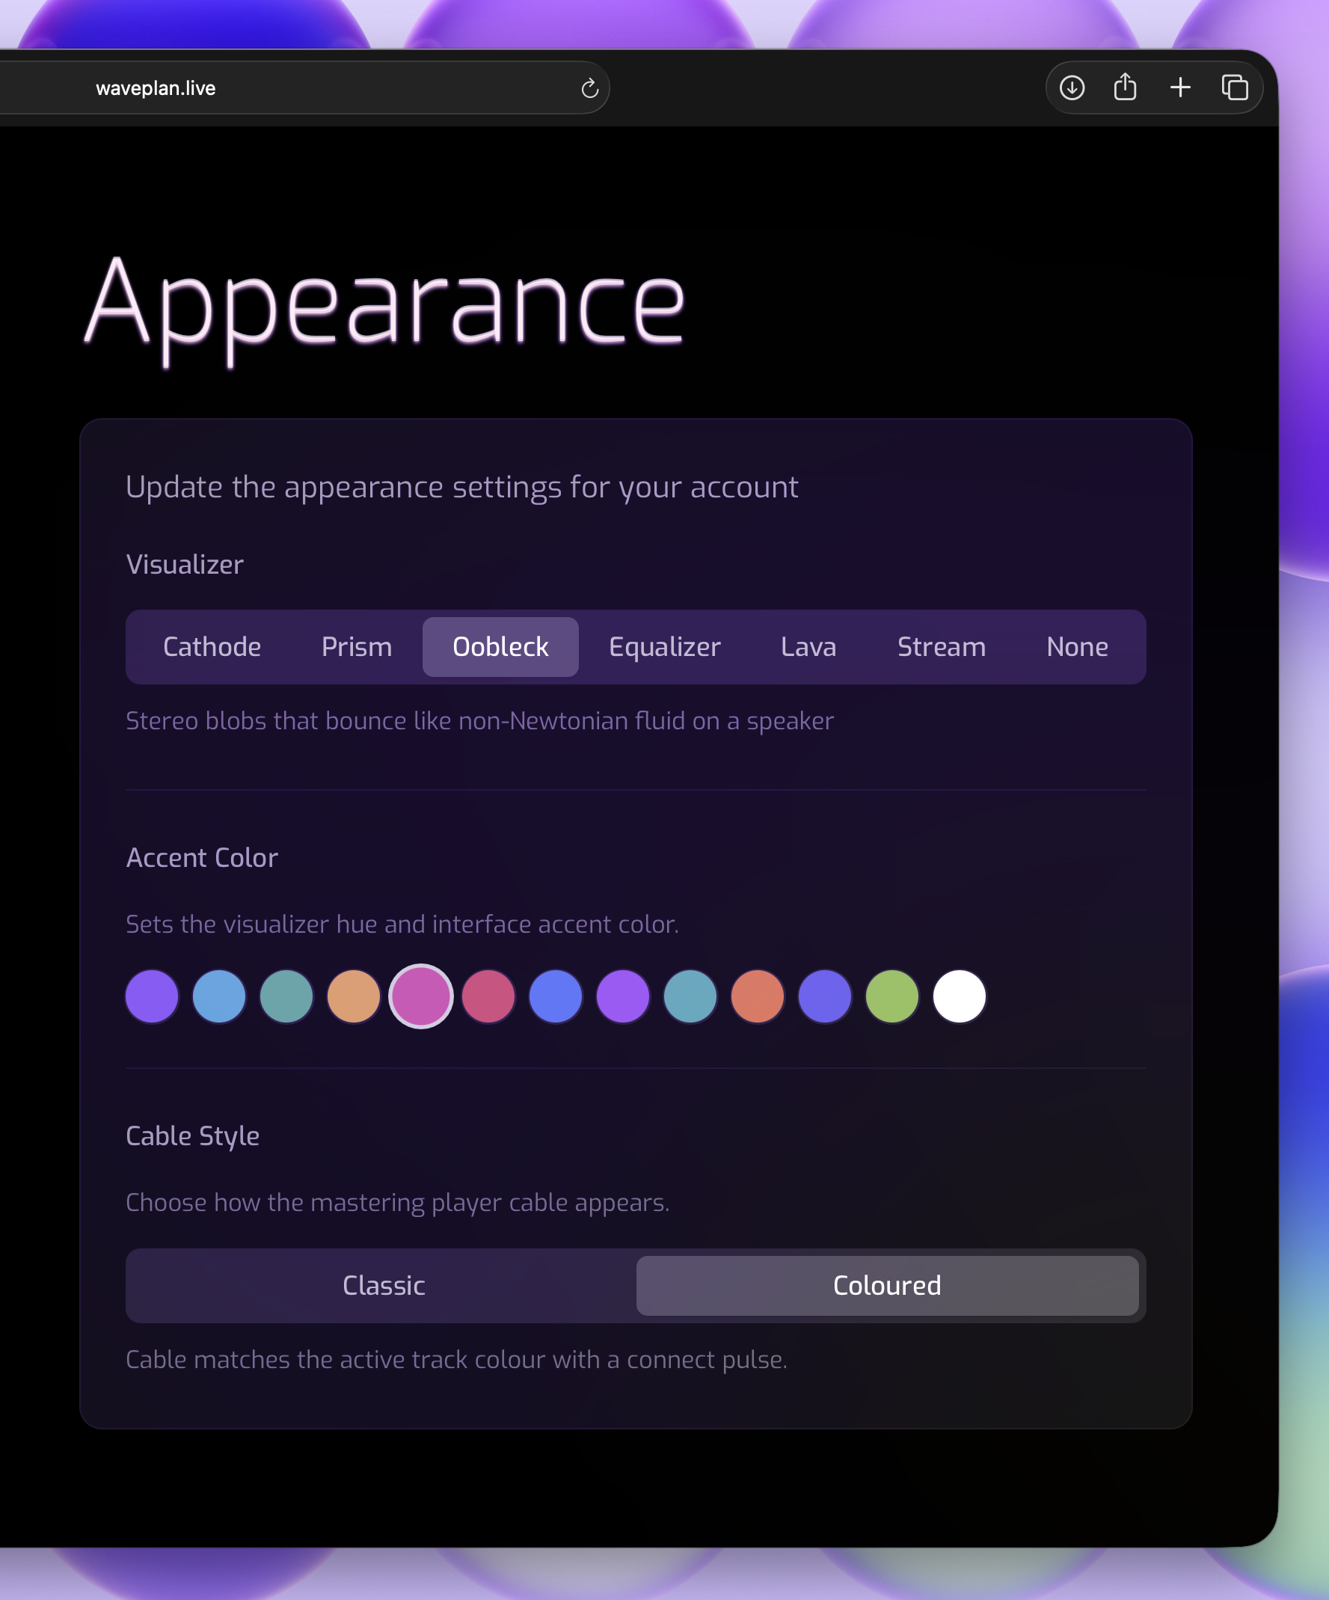
Task: Pick the first violet accent color swatch
Action: click(x=152, y=996)
